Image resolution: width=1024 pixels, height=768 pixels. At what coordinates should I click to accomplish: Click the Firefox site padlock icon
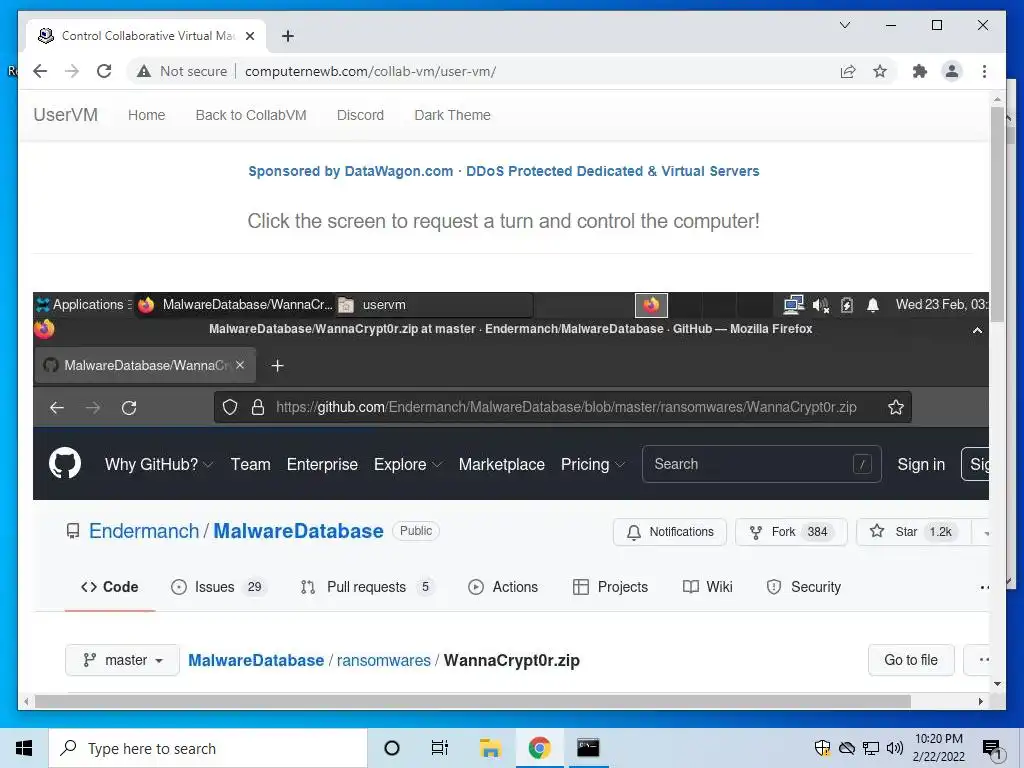(258, 408)
